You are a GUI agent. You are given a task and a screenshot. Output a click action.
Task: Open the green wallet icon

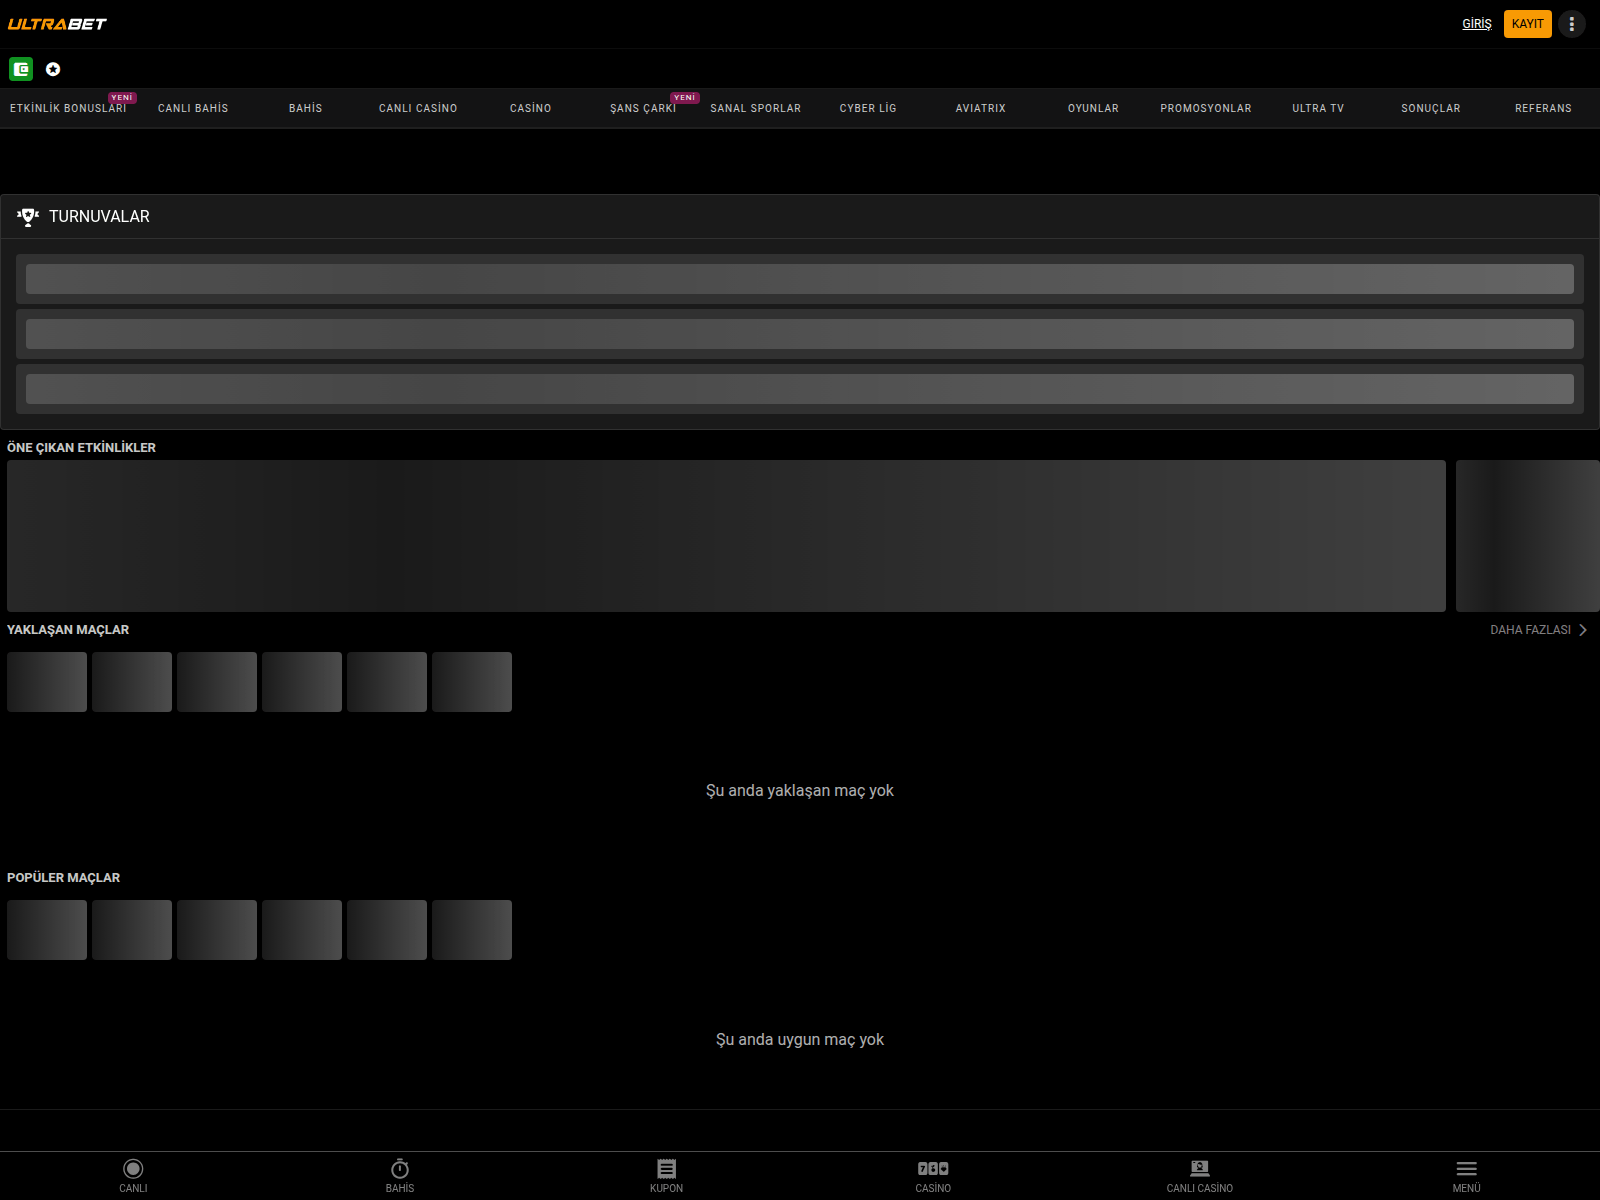[21, 69]
